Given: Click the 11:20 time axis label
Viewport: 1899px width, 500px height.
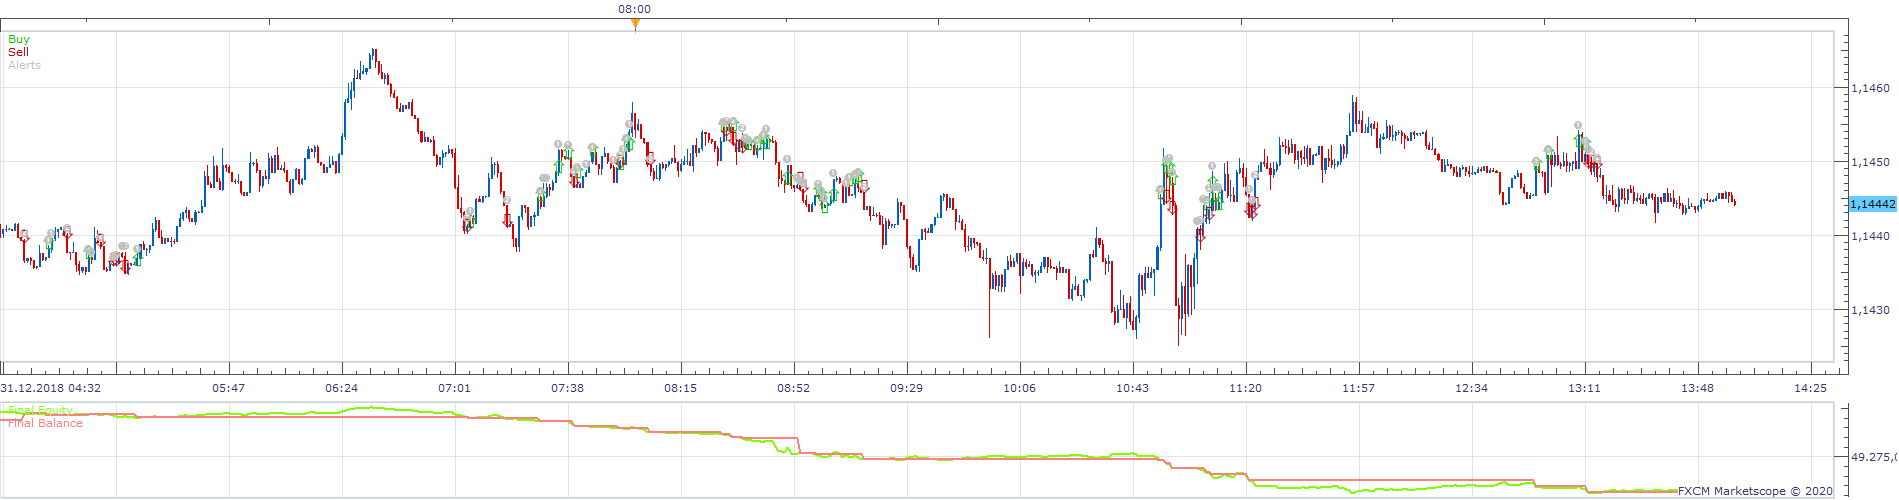Looking at the screenshot, I should (x=1245, y=388).
